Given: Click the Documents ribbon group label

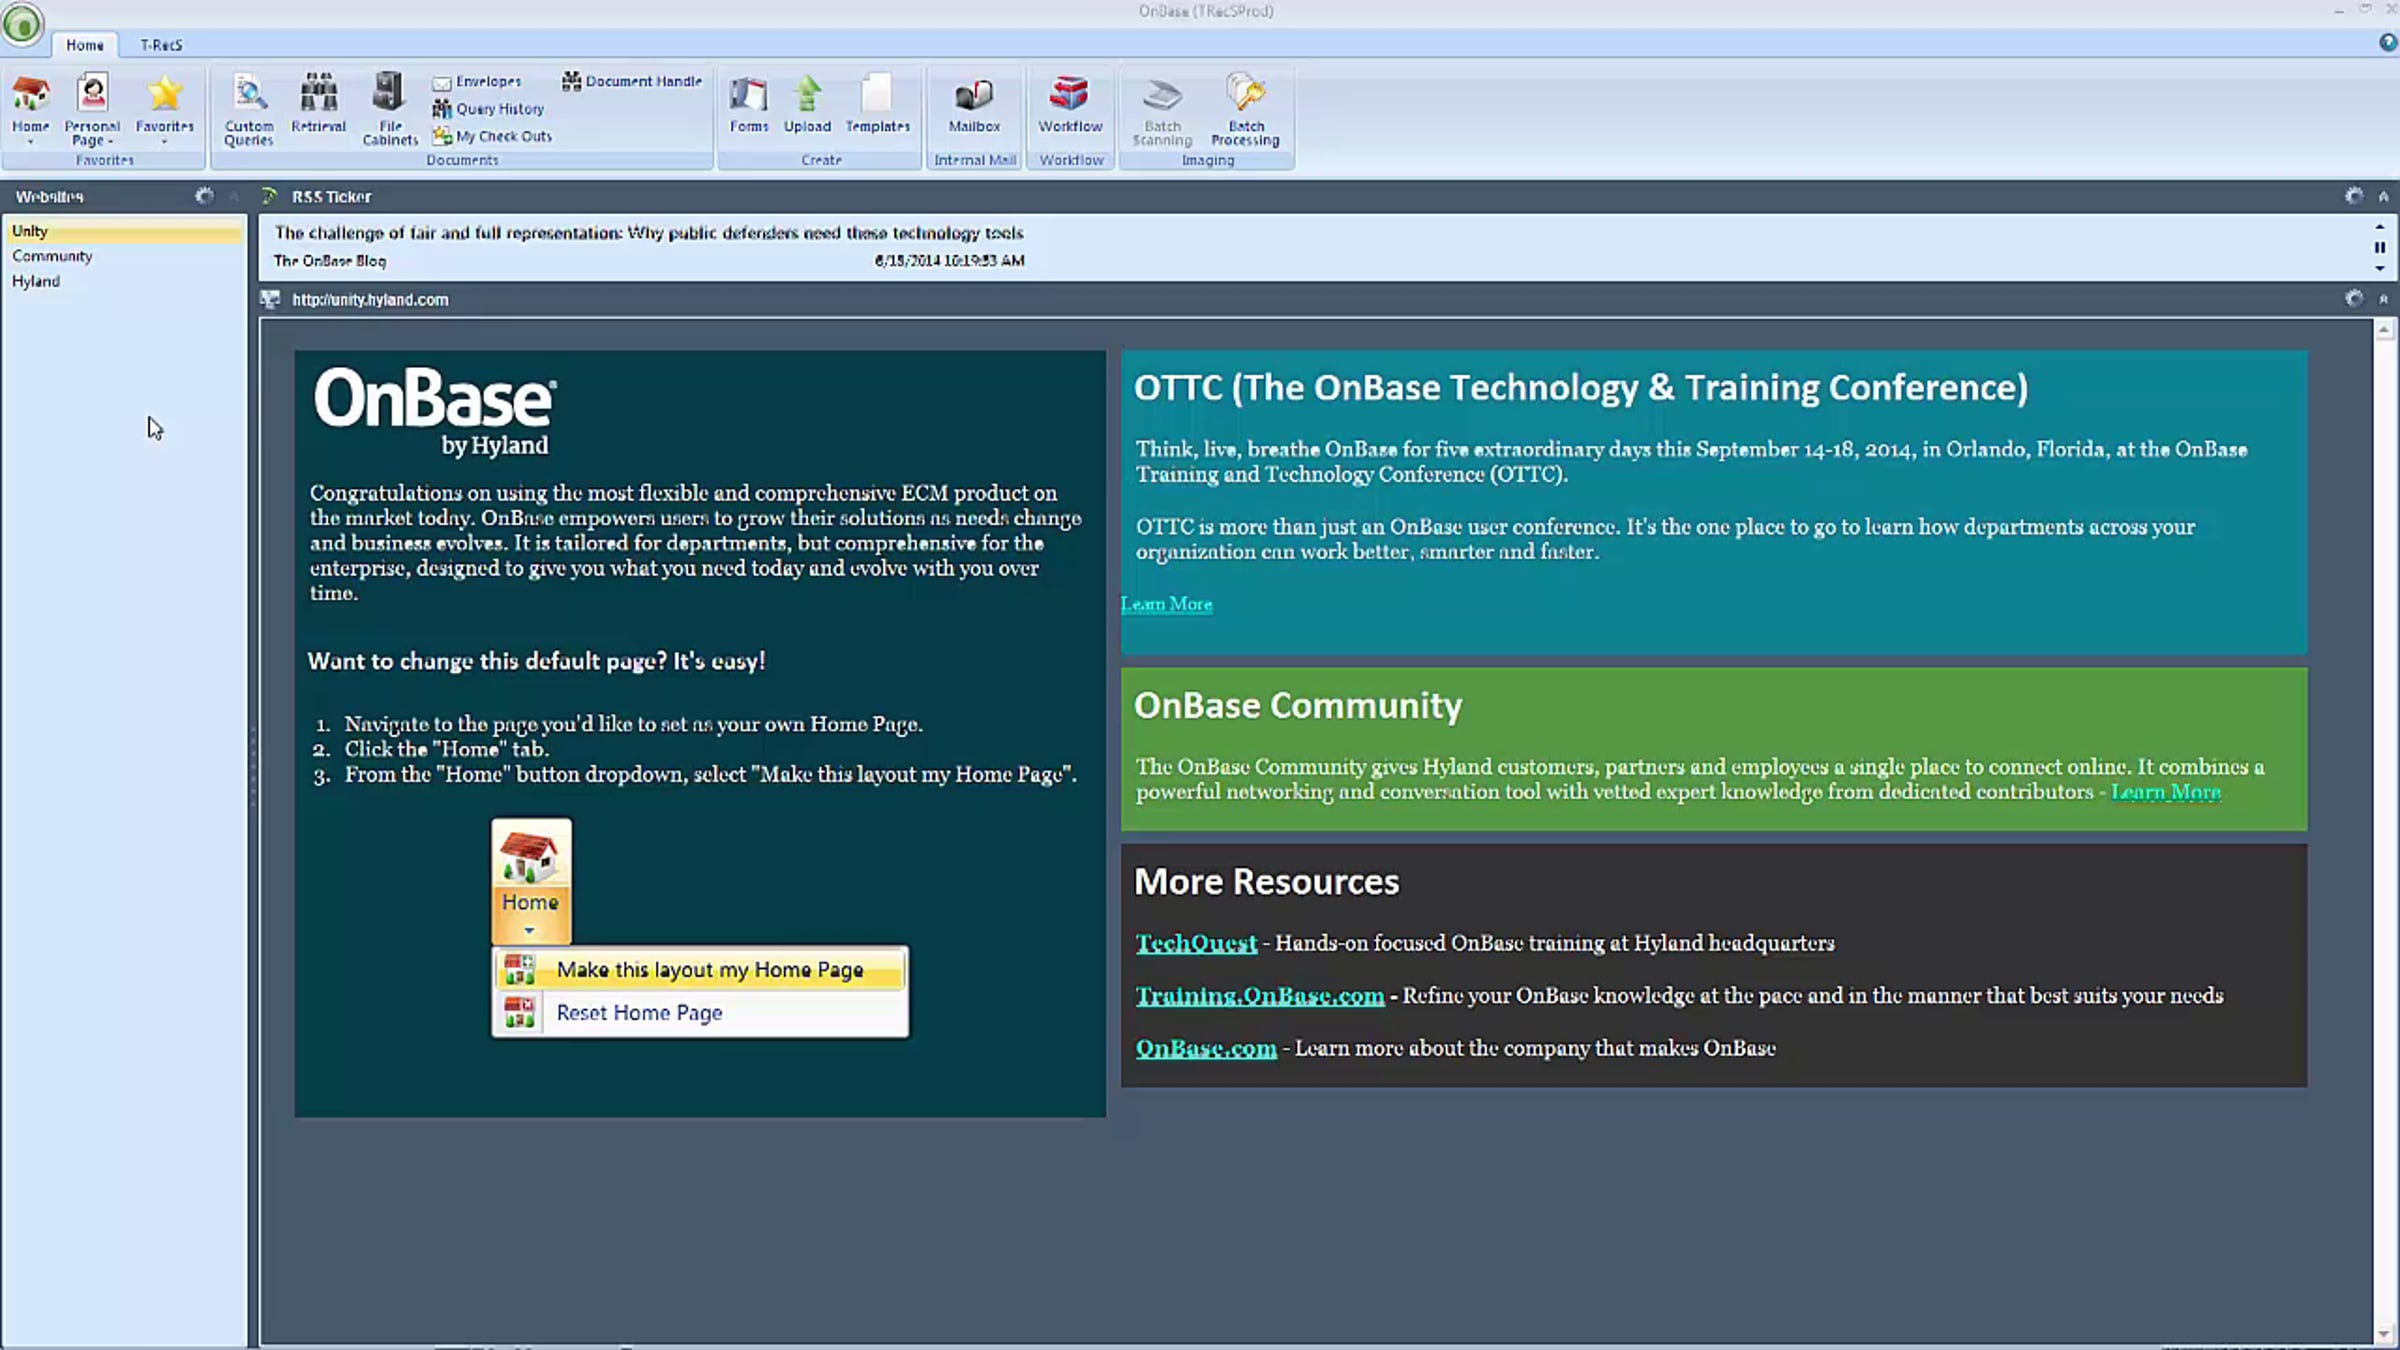Looking at the screenshot, I should point(462,160).
